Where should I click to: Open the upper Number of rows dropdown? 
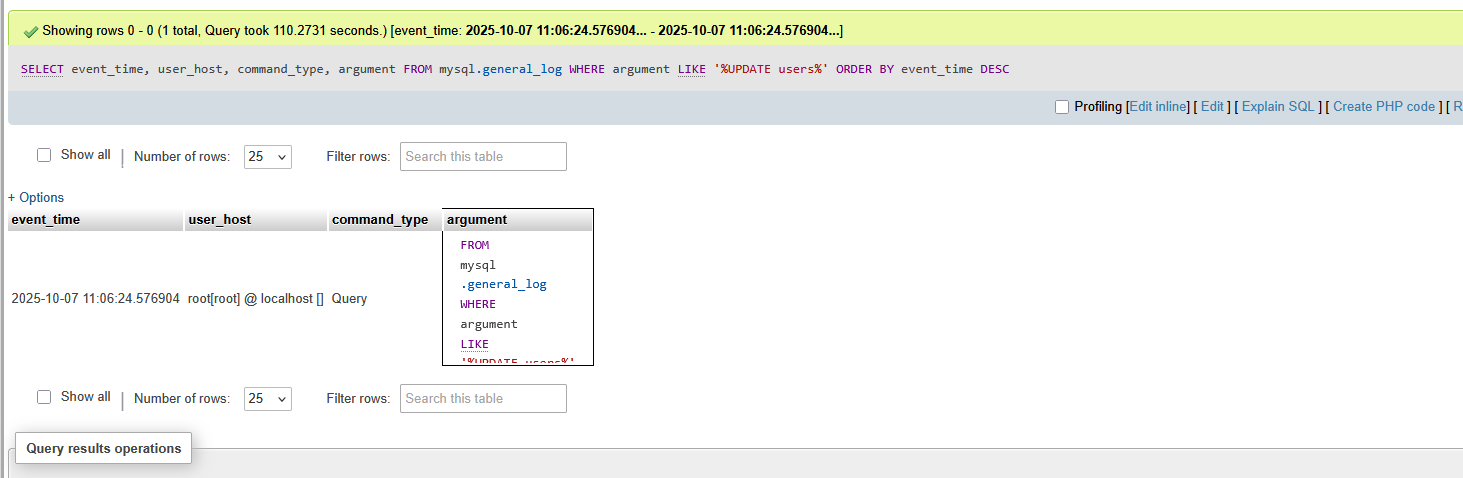click(267, 156)
